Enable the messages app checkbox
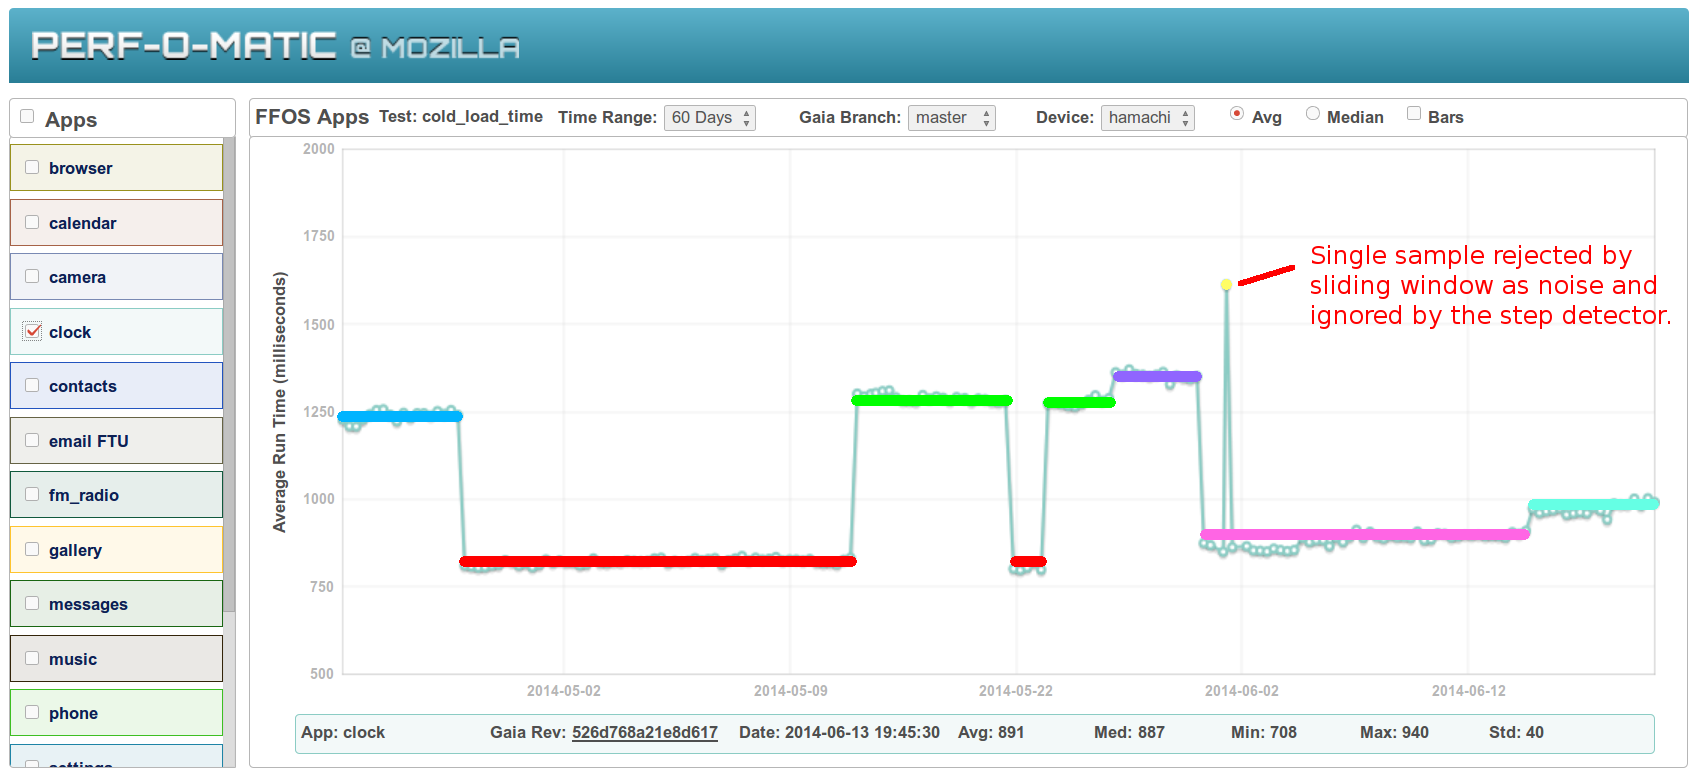 [32, 603]
